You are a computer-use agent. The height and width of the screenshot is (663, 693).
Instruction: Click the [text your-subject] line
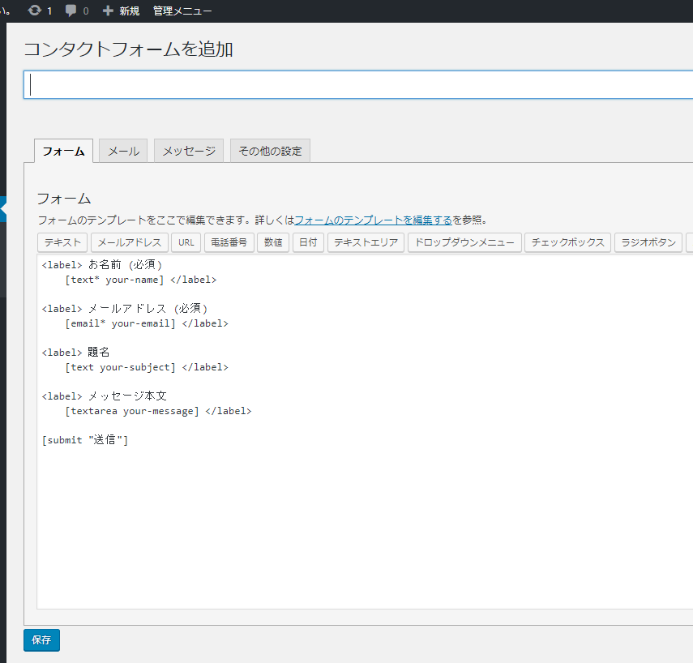[x=146, y=367]
